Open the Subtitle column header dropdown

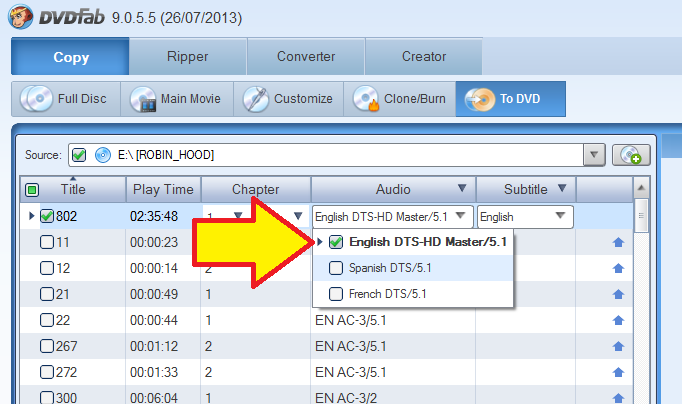point(562,188)
